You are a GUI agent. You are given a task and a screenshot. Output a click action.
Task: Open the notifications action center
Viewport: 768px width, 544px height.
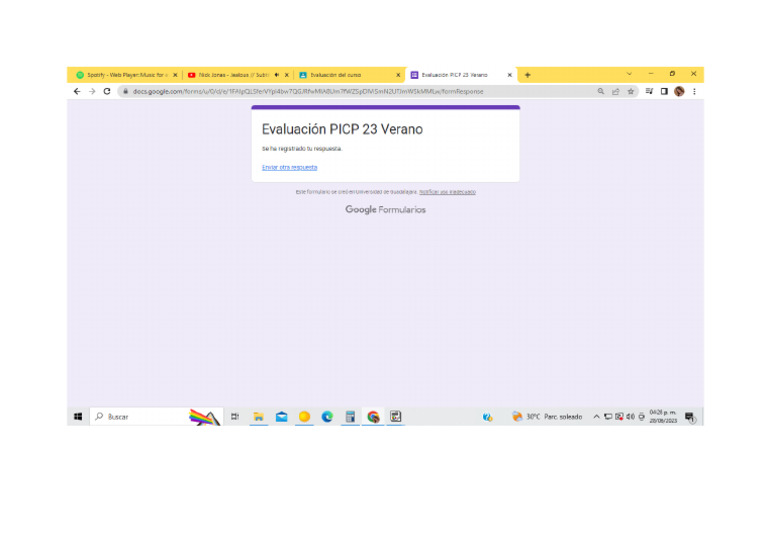pyautogui.click(x=690, y=417)
